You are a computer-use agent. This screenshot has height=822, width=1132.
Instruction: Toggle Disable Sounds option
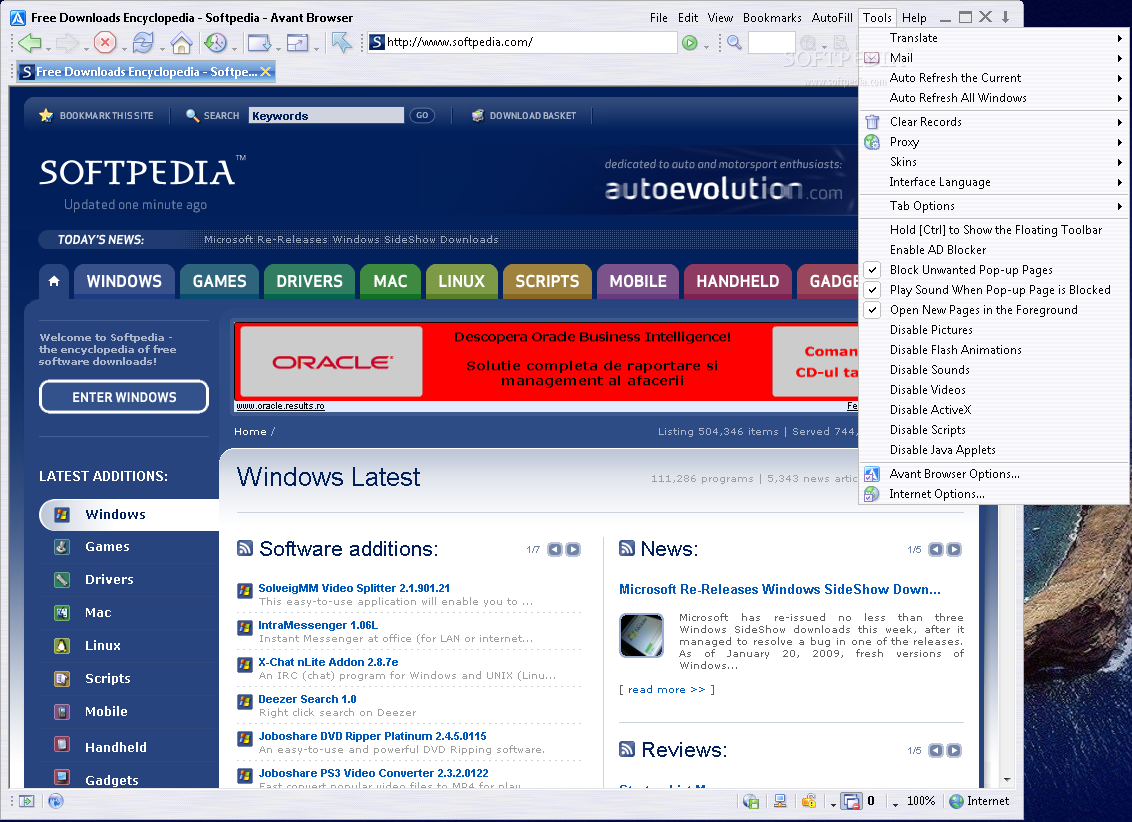coord(993,370)
